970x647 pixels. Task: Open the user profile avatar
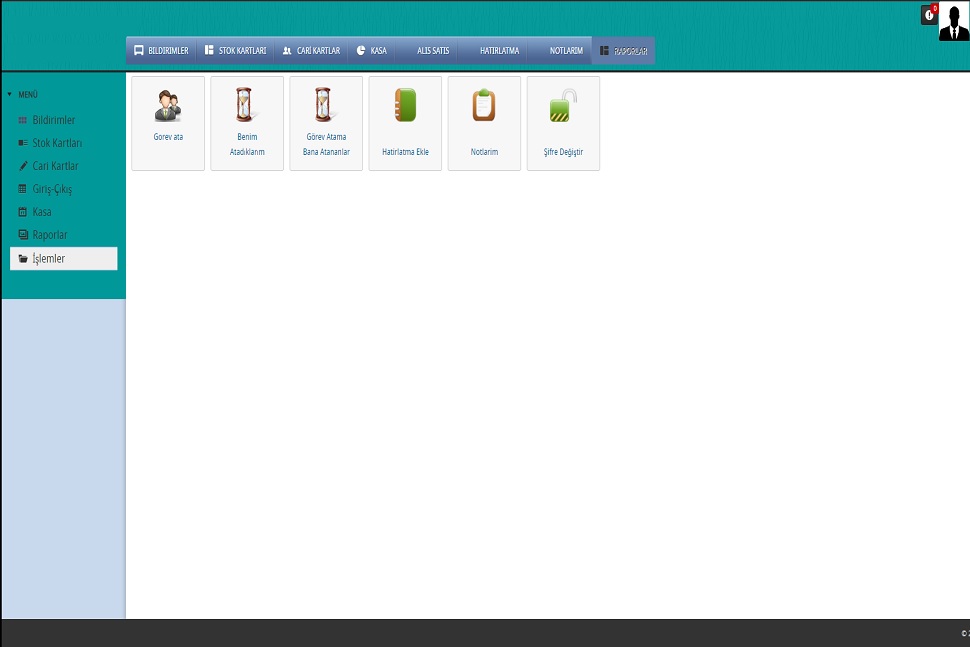tap(954, 21)
